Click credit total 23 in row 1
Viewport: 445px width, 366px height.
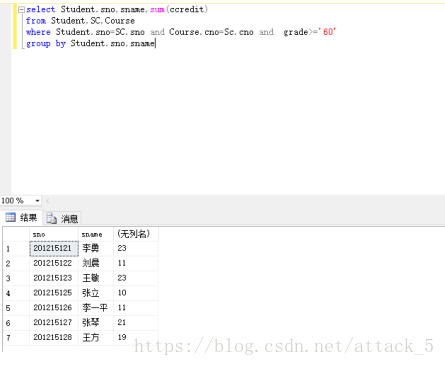tap(136, 249)
